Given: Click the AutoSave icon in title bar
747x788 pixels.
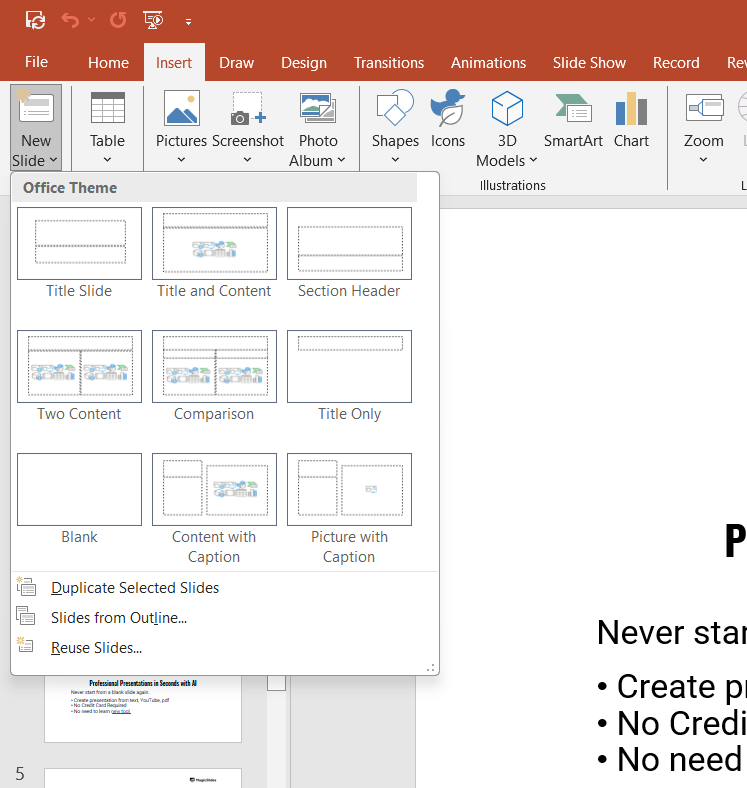Looking at the screenshot, I should coord(35,20).
